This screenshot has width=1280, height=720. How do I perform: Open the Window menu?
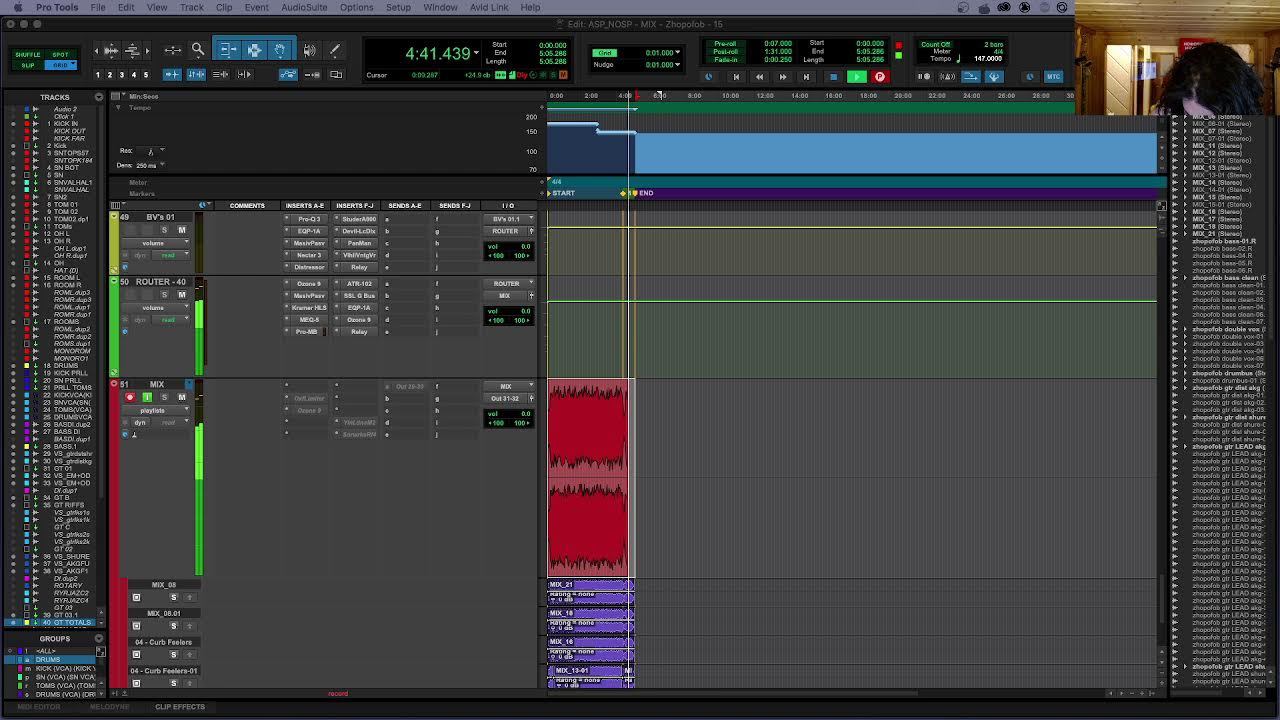point(440,7)
